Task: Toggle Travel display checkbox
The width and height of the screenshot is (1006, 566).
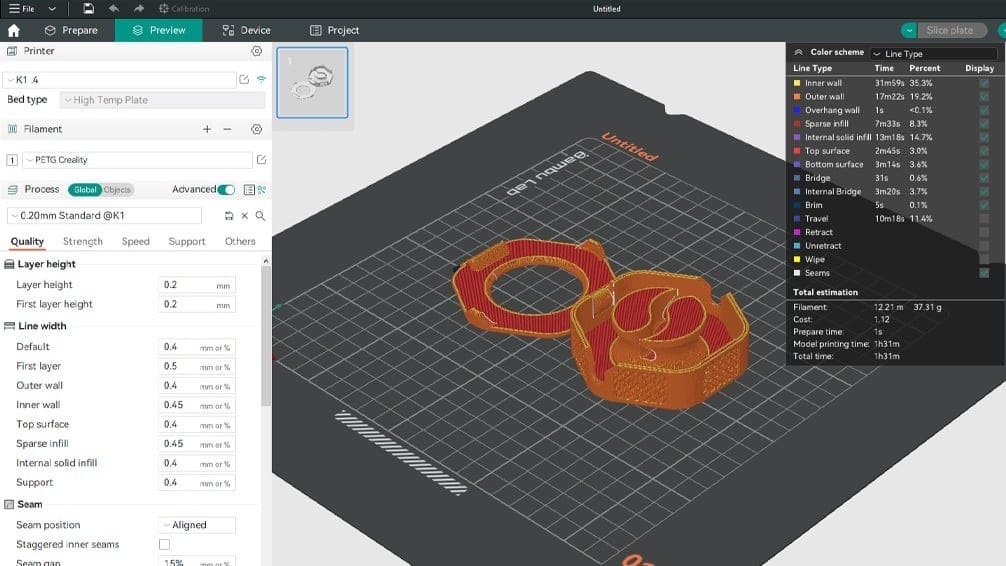Action: pyautogui.click(x=984, y=218)
